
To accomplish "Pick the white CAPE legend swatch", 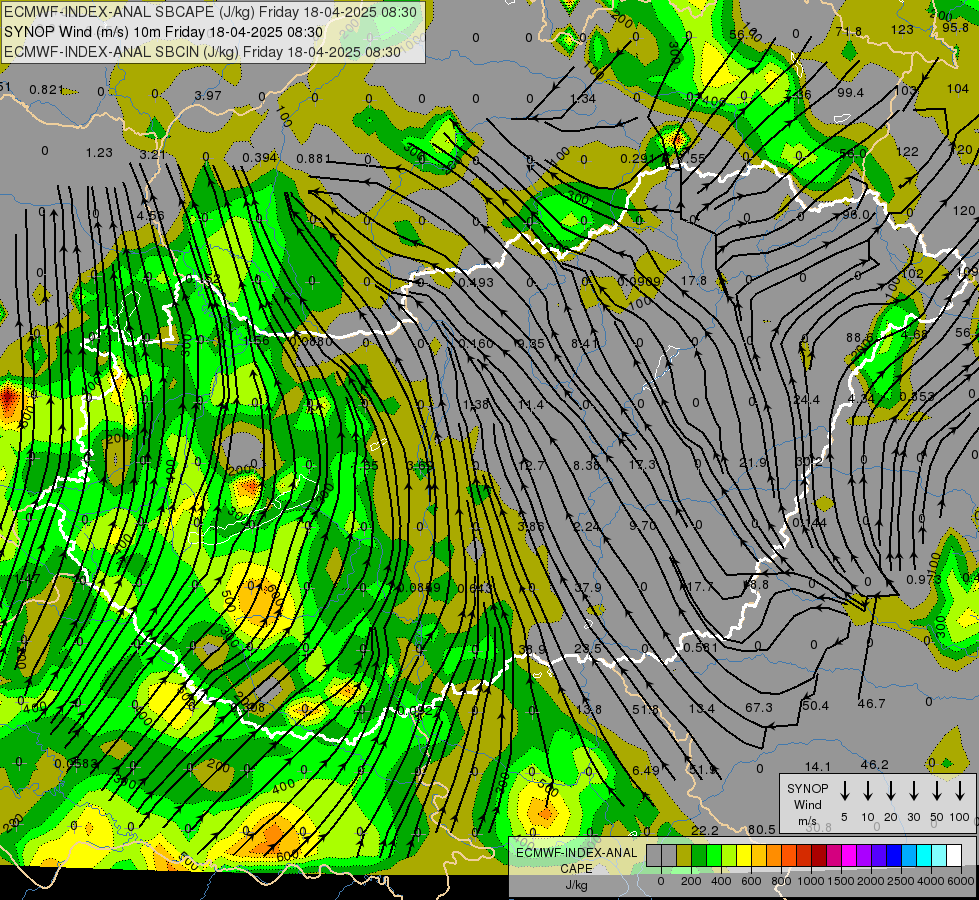I will click(x=953, y=856).
